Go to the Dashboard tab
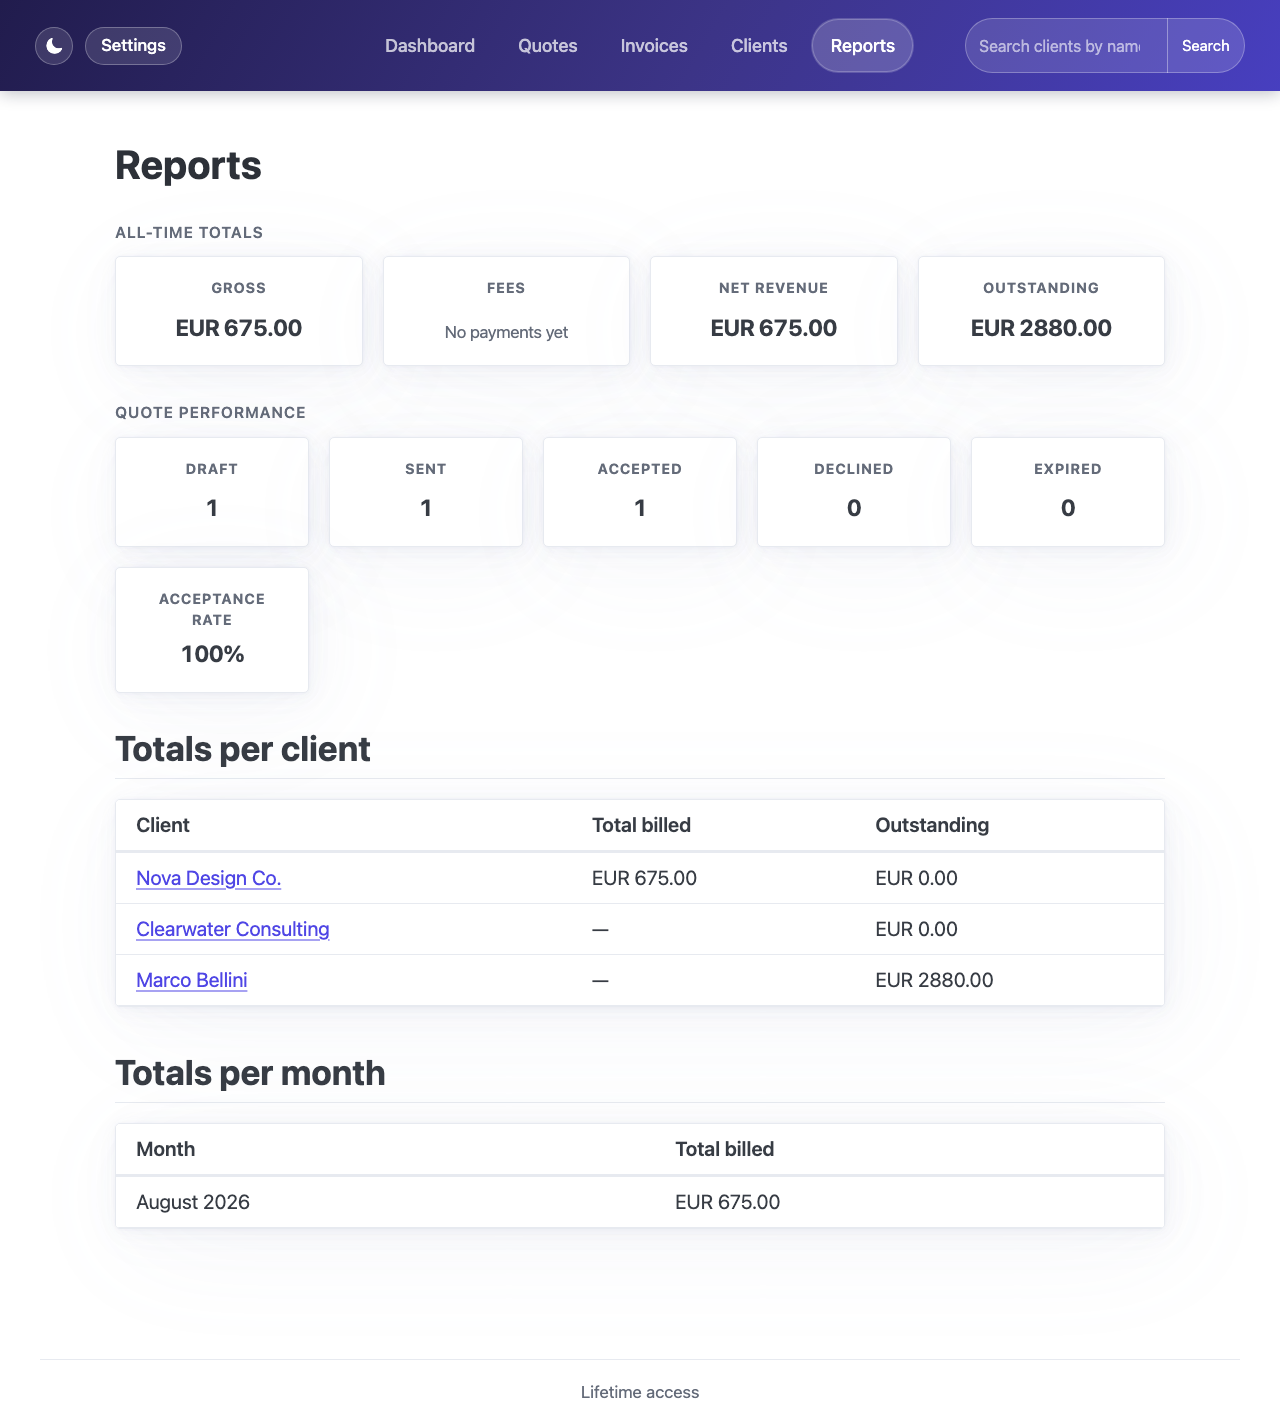 click(x=430, y=46)
